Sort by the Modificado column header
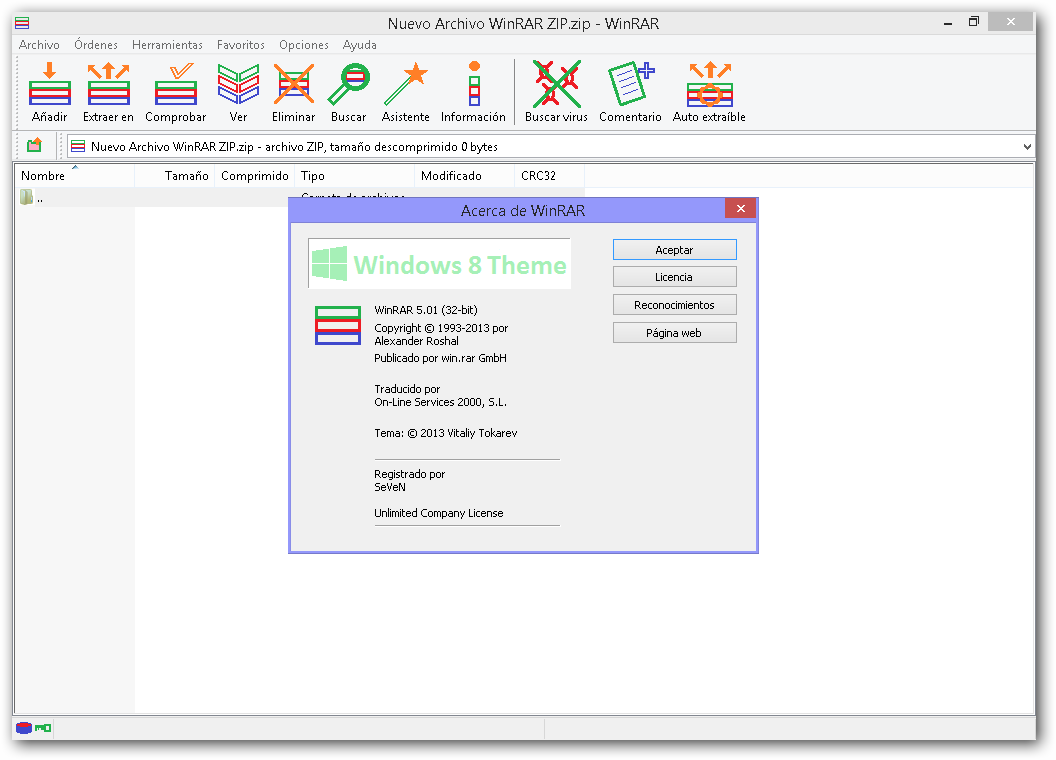This screenshot has height=760, width=1056. [464, 175]
